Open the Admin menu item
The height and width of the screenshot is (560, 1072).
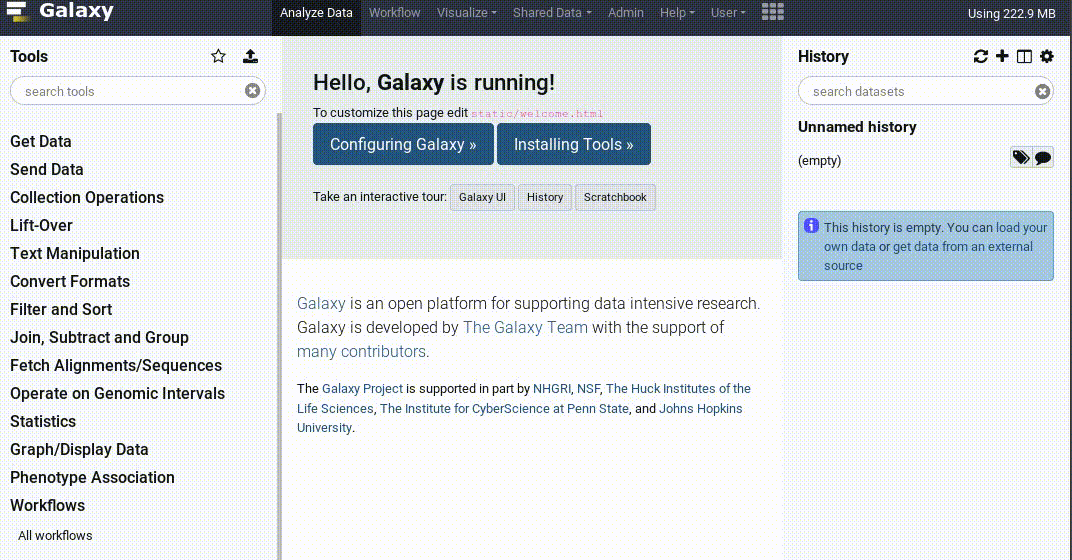click(x=626, y=13)
